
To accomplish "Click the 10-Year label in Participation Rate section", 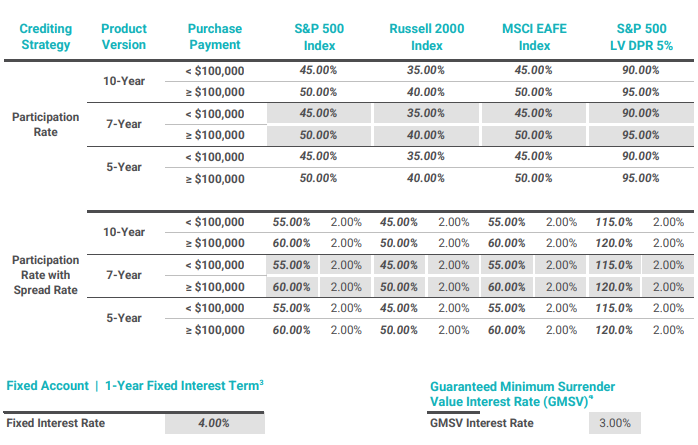I will 124,81.
